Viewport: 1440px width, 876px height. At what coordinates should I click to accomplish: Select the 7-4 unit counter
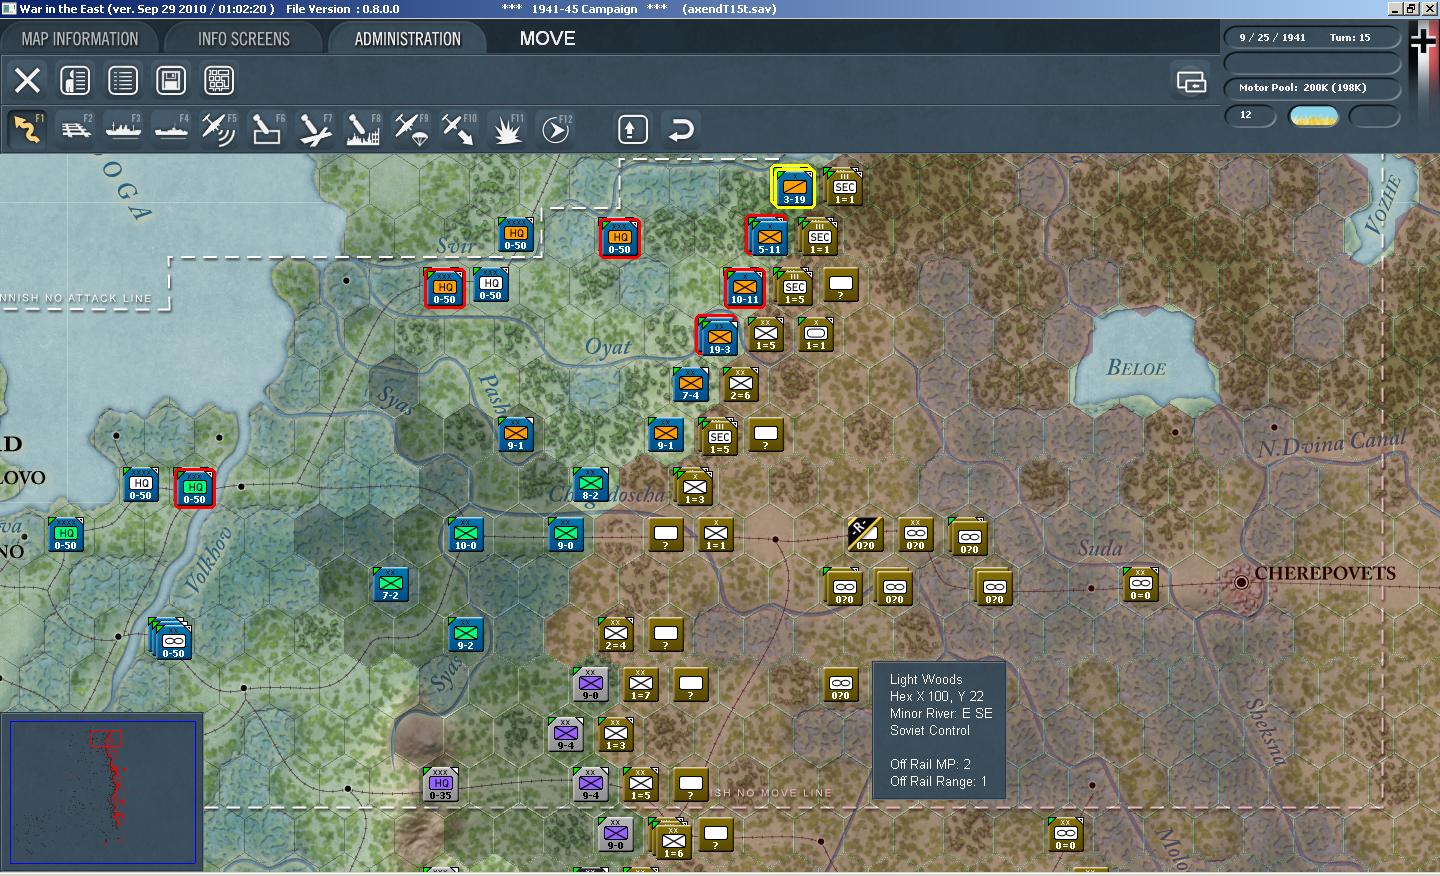[x=690, y=384]
